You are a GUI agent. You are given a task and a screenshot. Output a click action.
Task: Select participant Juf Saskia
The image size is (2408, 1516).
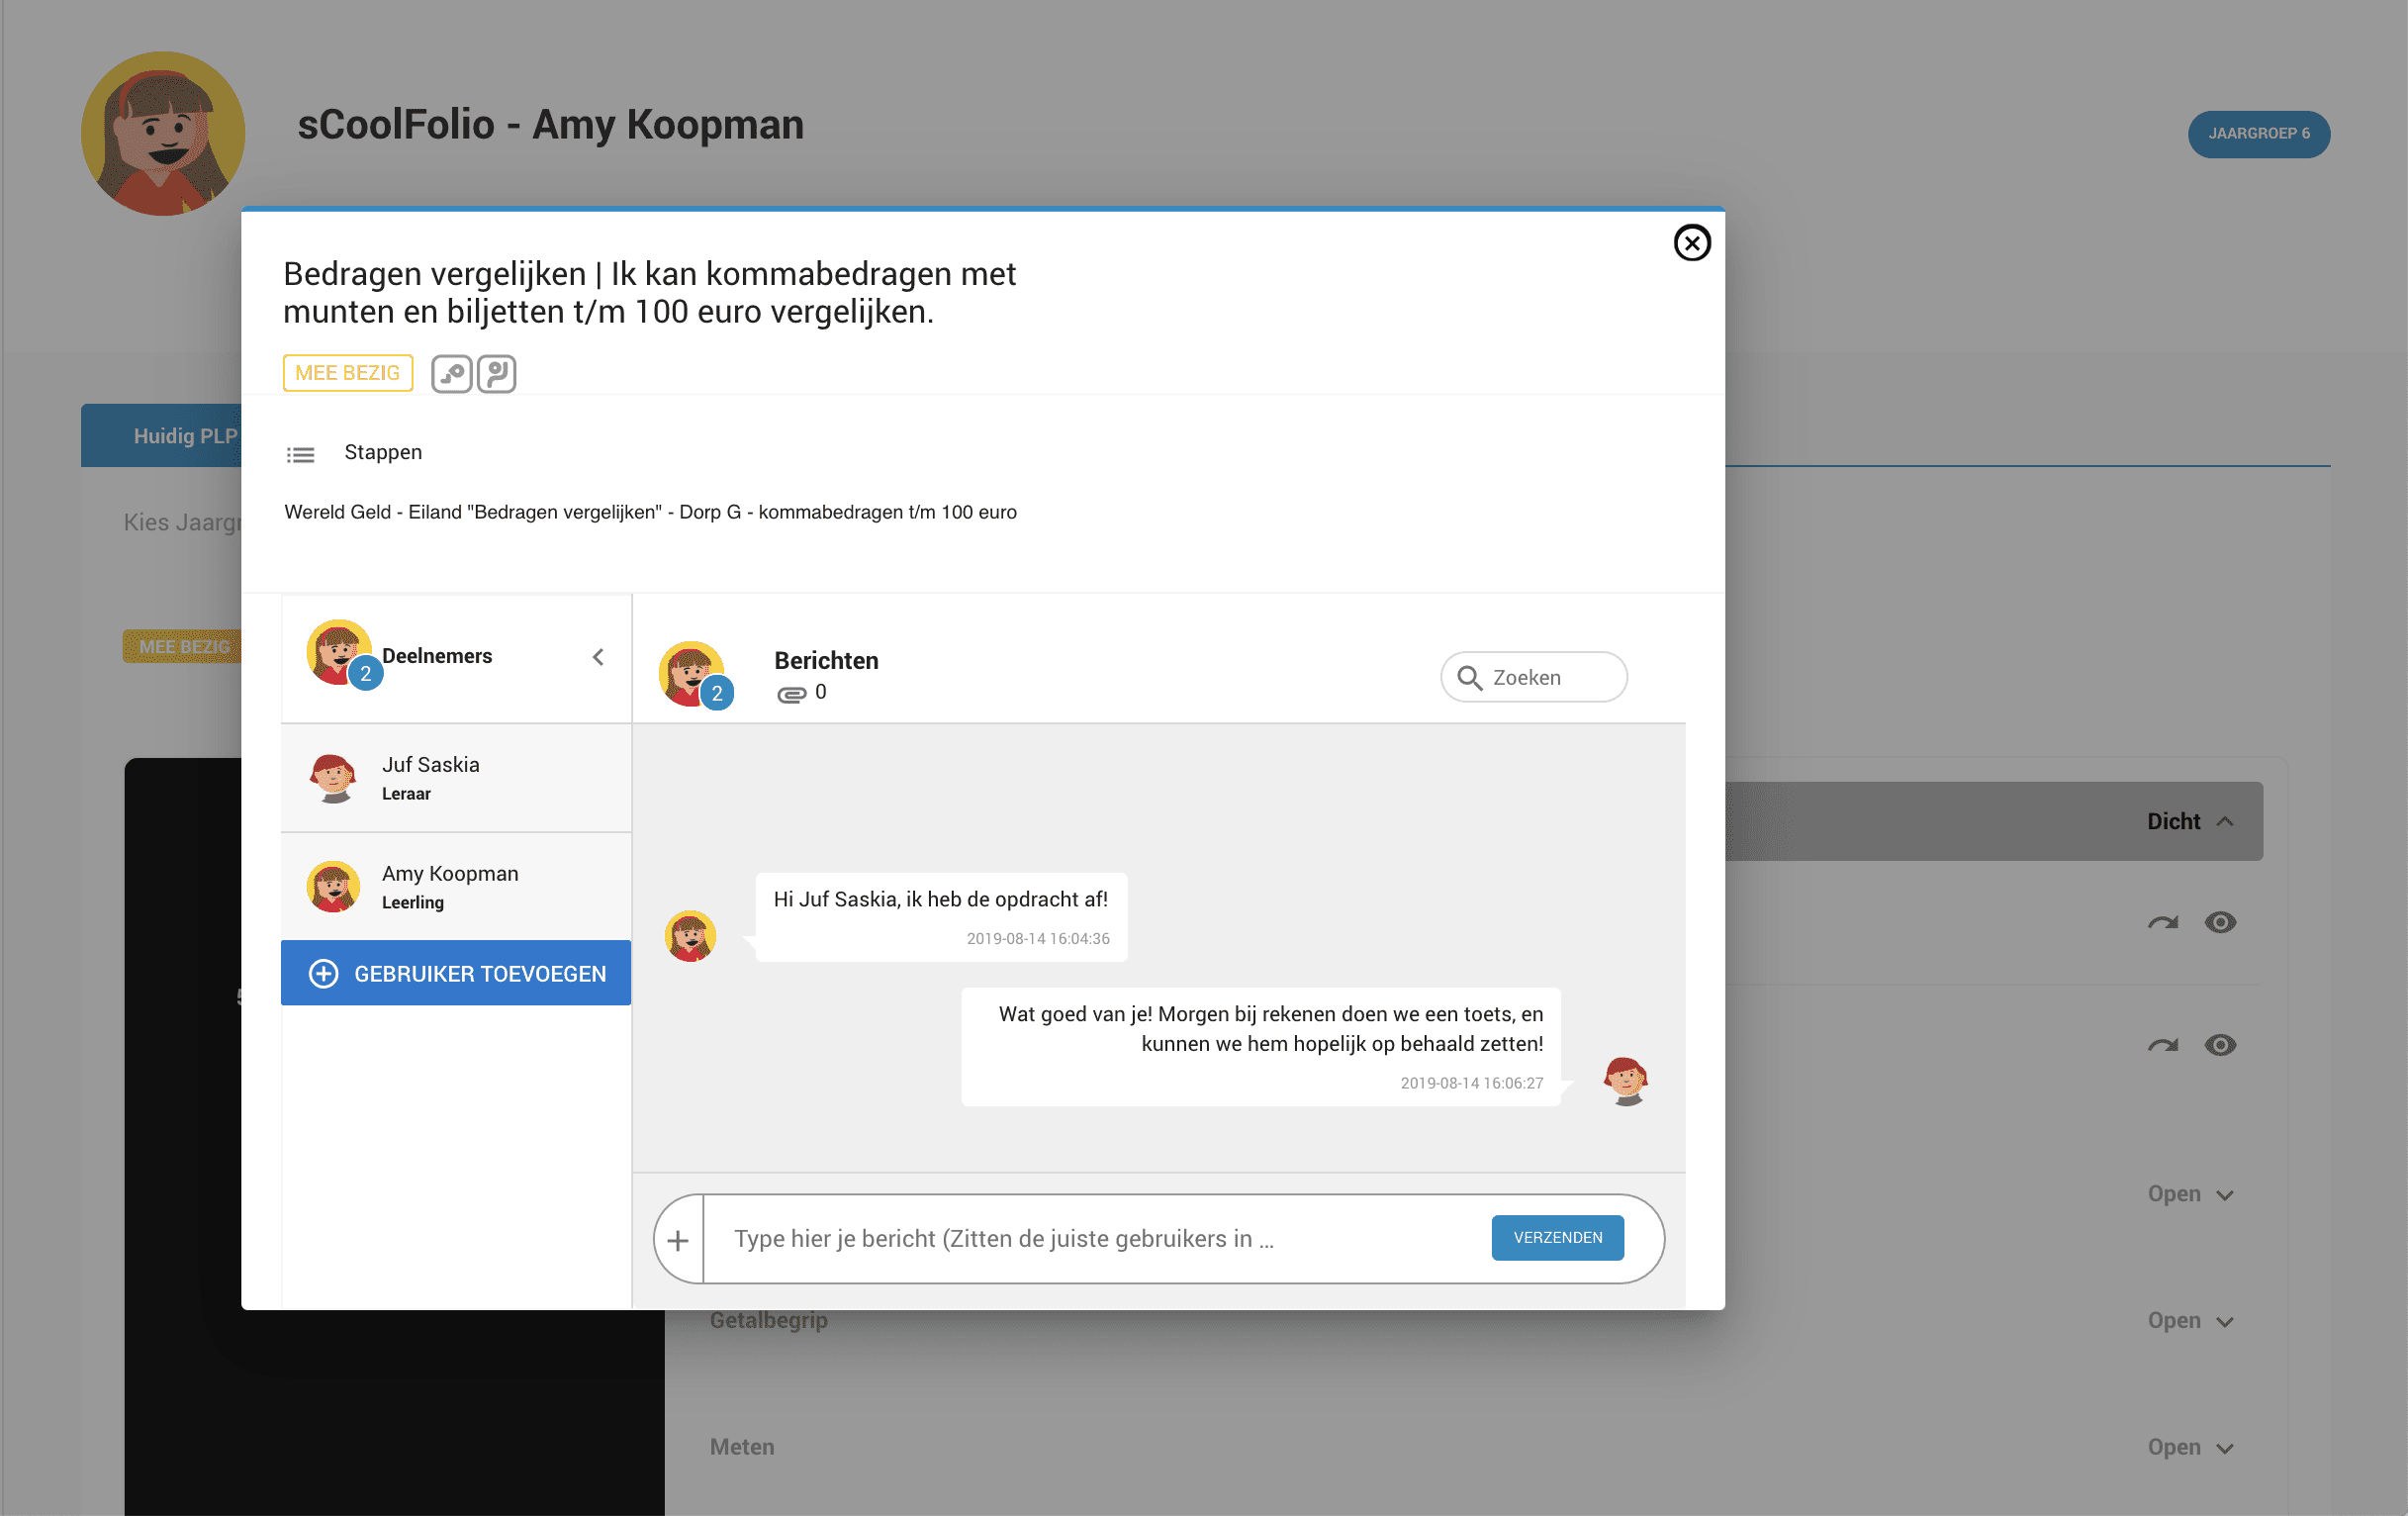[456, 778]
